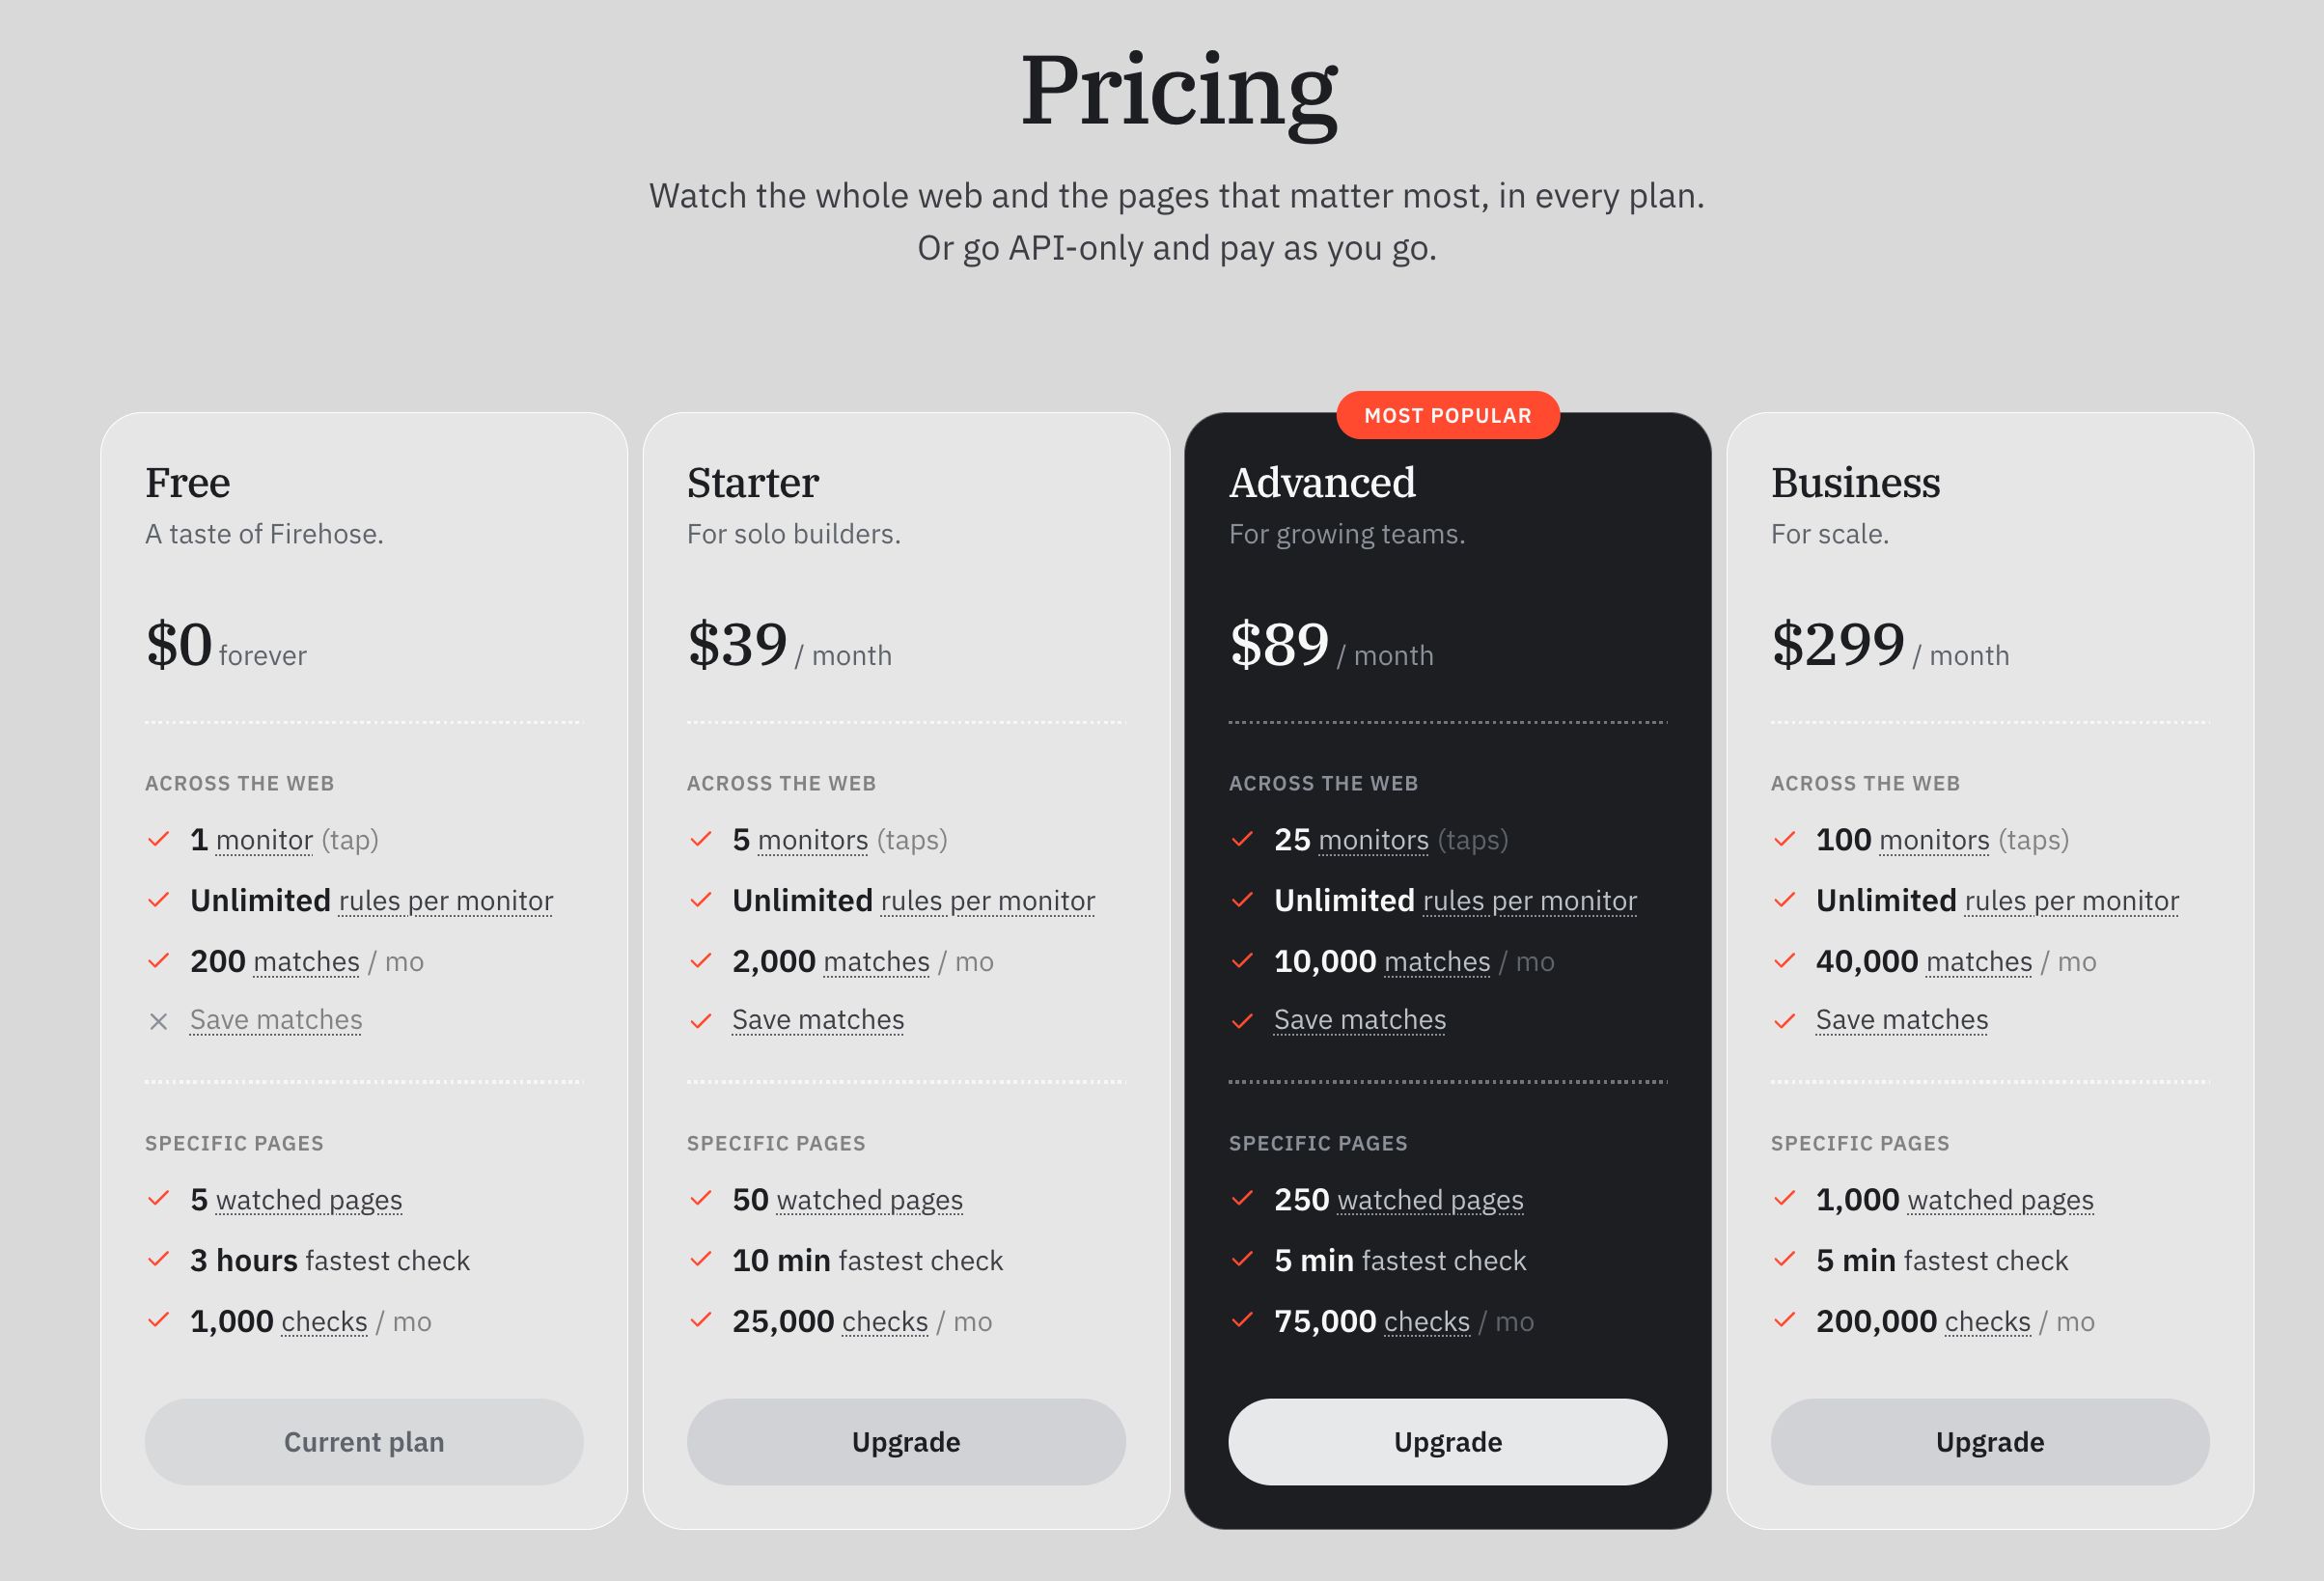Click the checkmark beside Business 1,000 watched pages
The image size is (2324, 1581).
pos(1785,1198)
